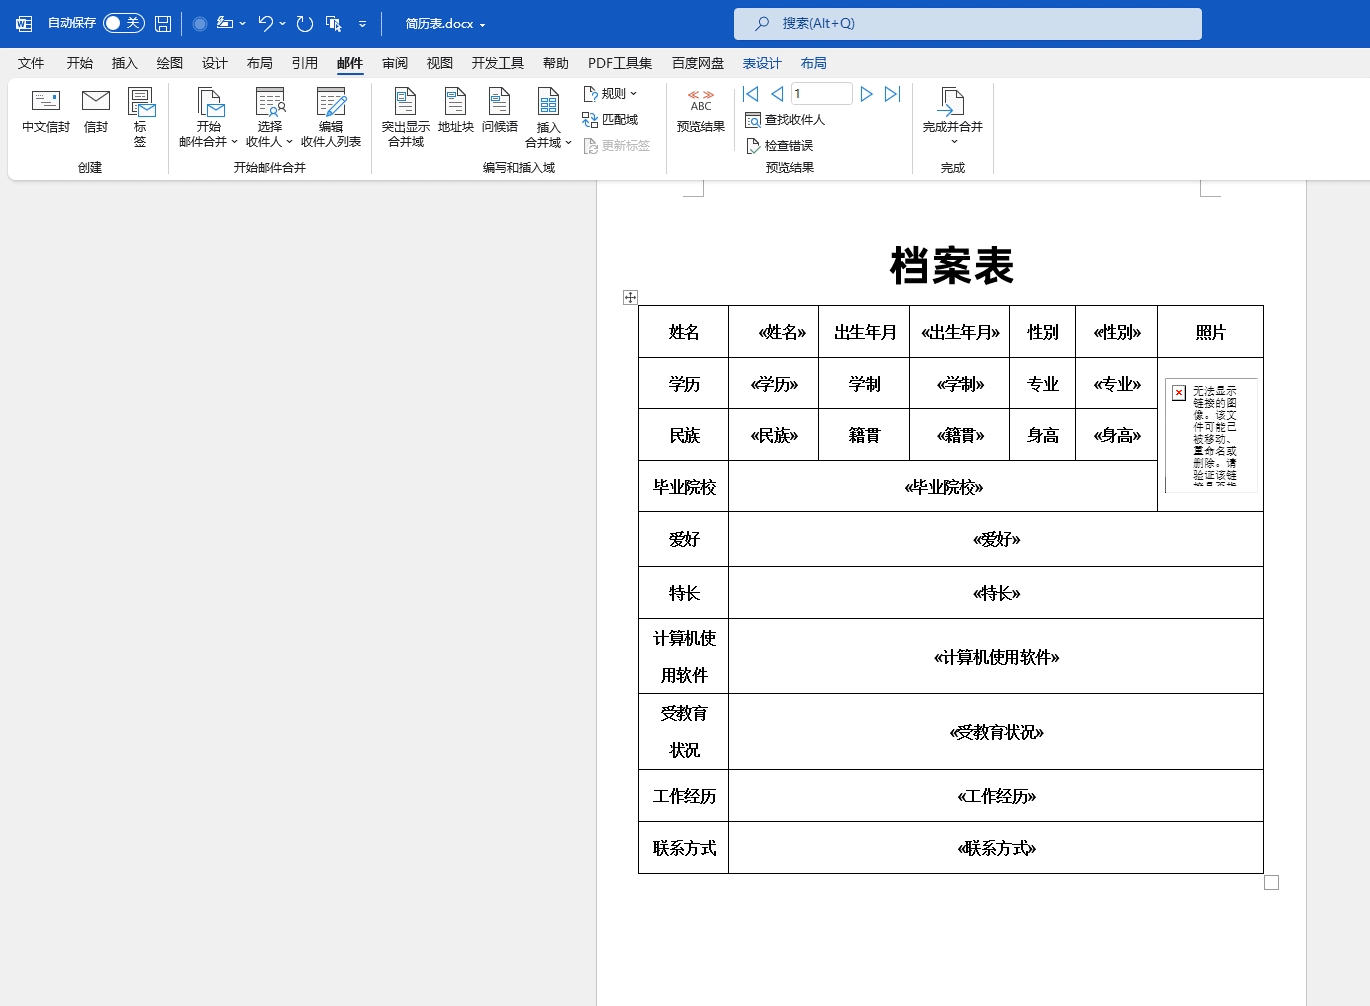Open the 文件 menu tab
The height and width of the screenshot is (1006, 1370).
(31, 63)
